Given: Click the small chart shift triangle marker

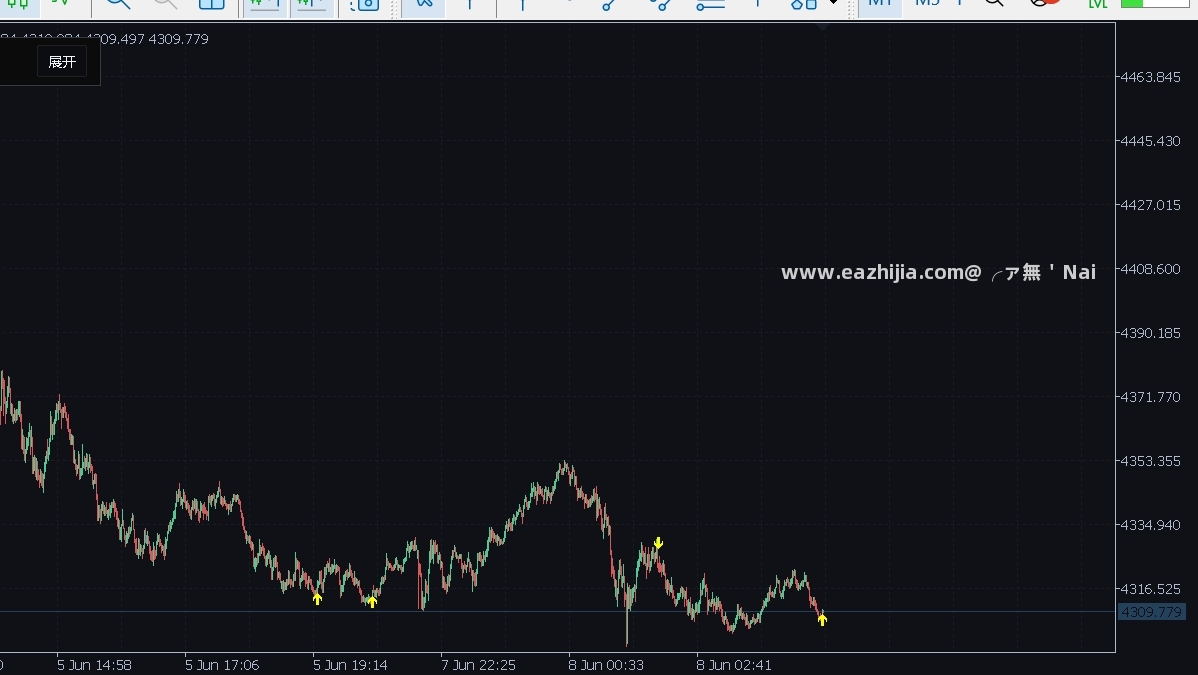Looking at the screenshot, I should [x=823, y=25].
